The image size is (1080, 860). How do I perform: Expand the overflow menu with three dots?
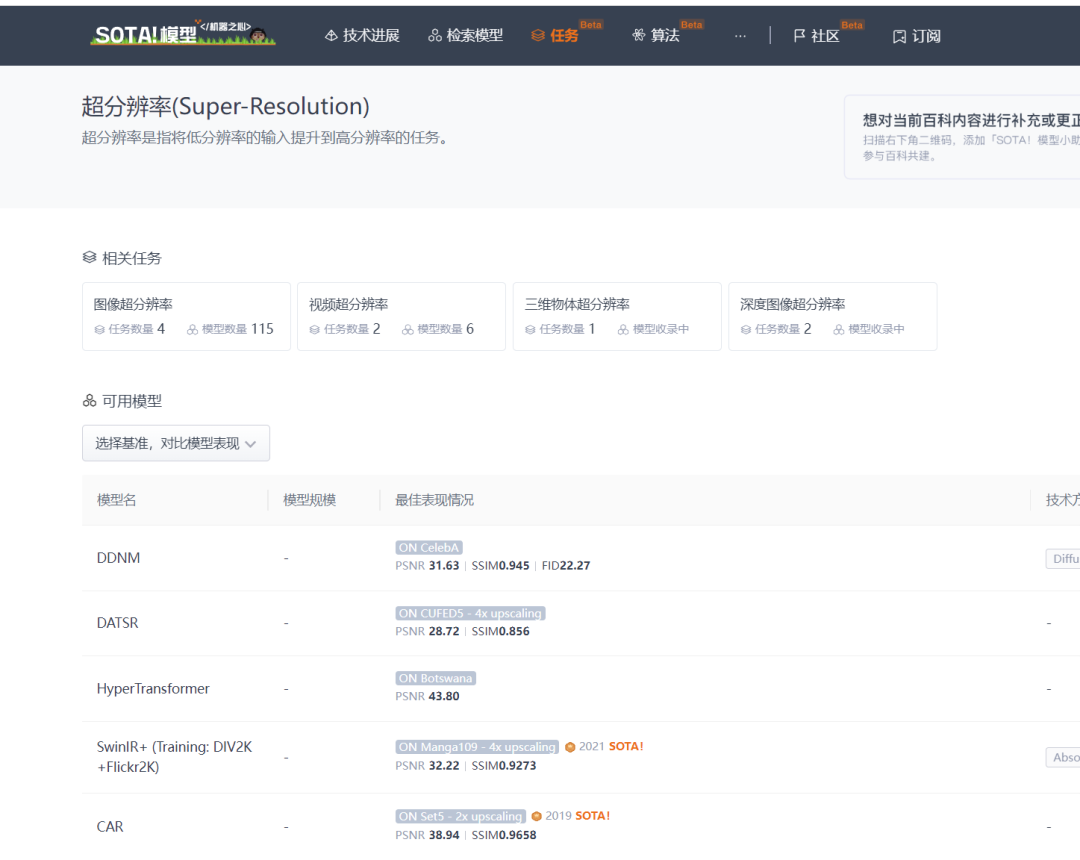click(740, 35)
